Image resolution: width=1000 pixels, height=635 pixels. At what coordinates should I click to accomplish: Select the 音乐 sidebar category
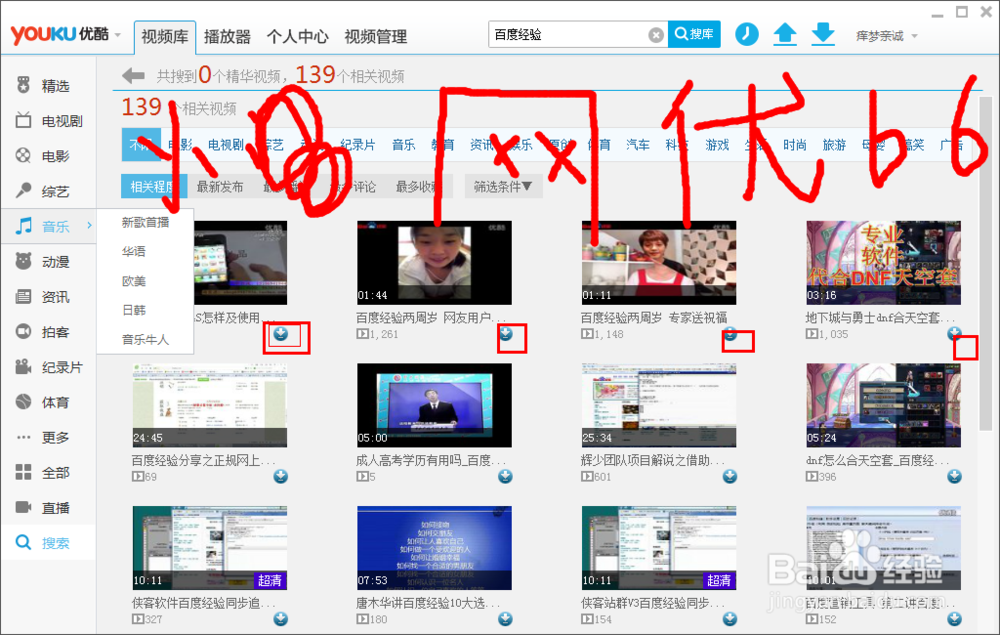[x=48, y=226]
